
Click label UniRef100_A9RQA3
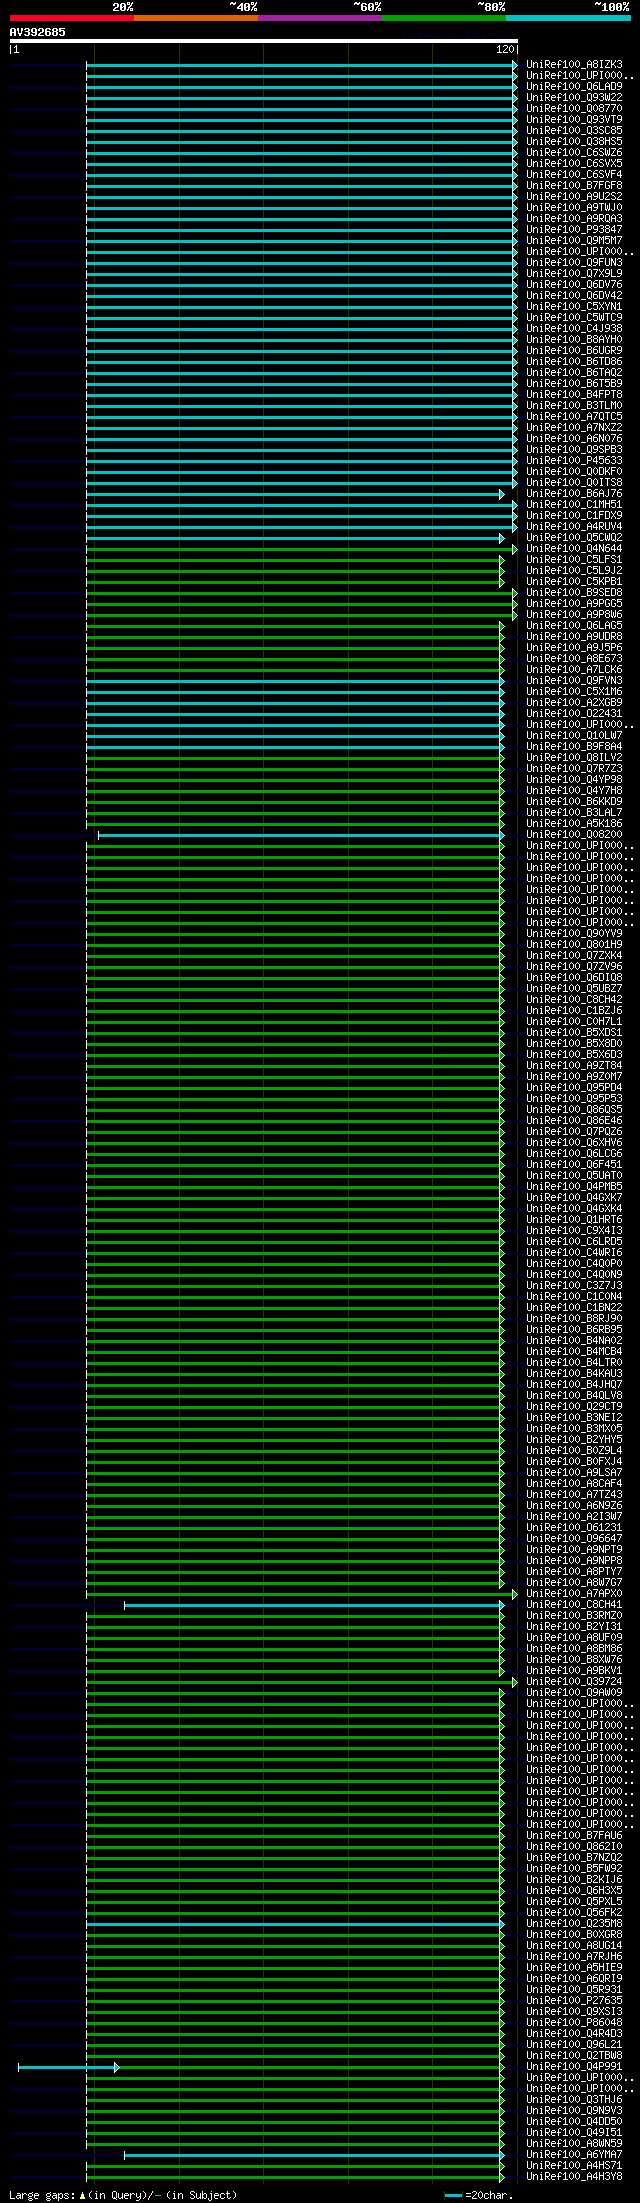click(x=574, y=219)
